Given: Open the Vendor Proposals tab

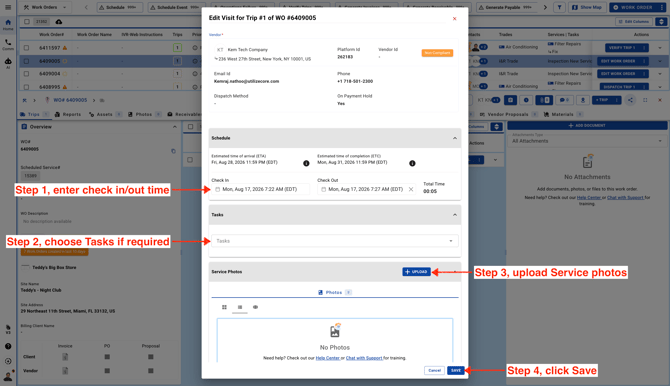Looking at the screenshot, I should 508,115.
